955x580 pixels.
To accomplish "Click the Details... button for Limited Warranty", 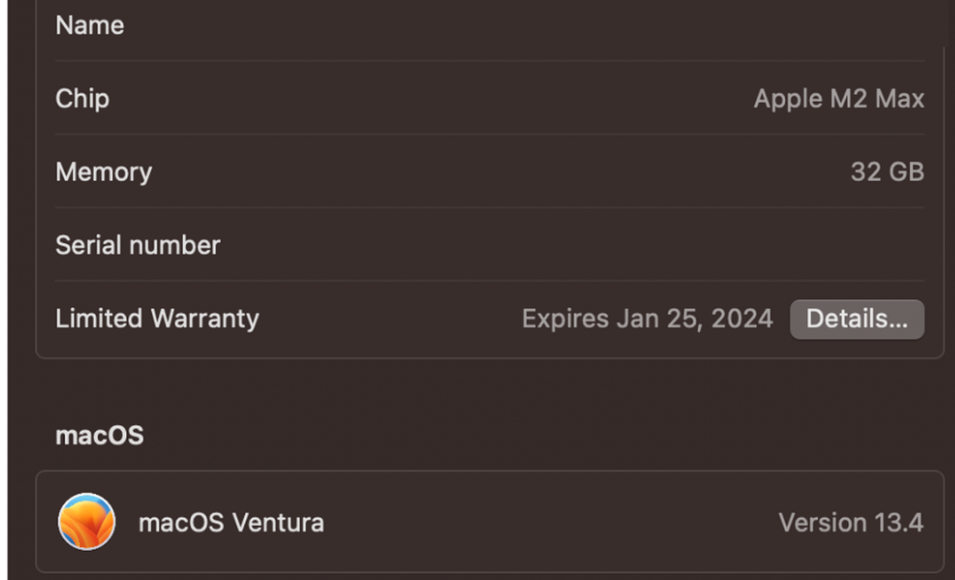I will click(857, 319).
